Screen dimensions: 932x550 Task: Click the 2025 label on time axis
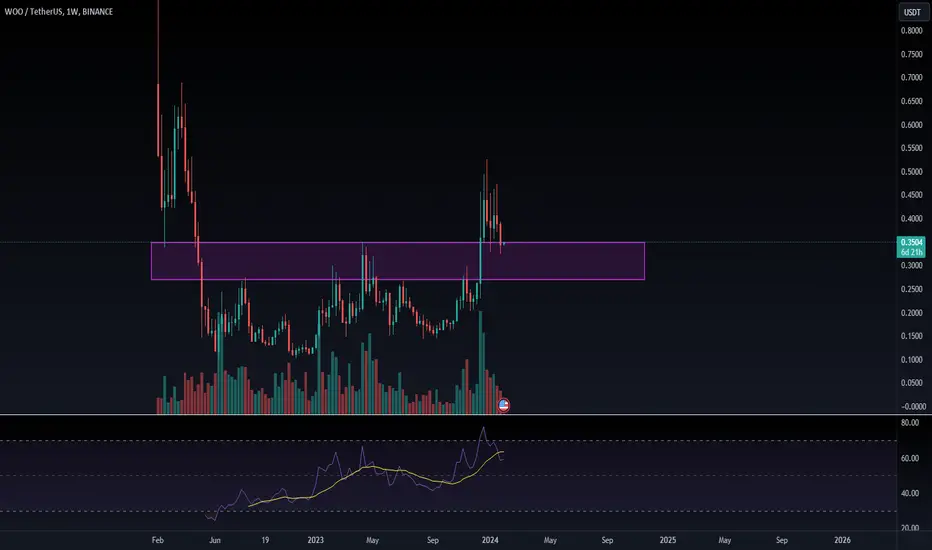(667, 540)
